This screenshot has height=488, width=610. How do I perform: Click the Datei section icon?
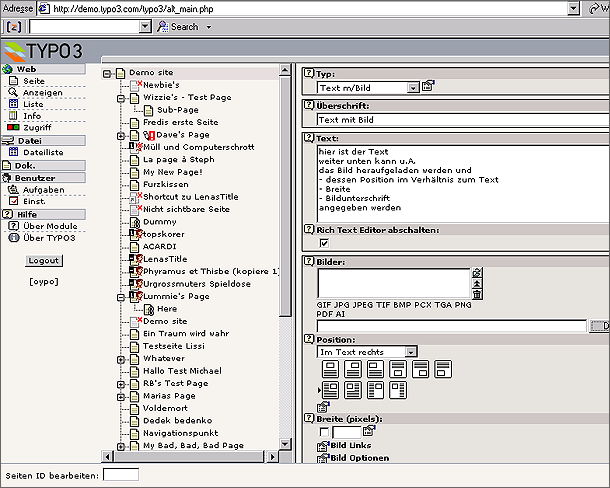click(8, 140)
